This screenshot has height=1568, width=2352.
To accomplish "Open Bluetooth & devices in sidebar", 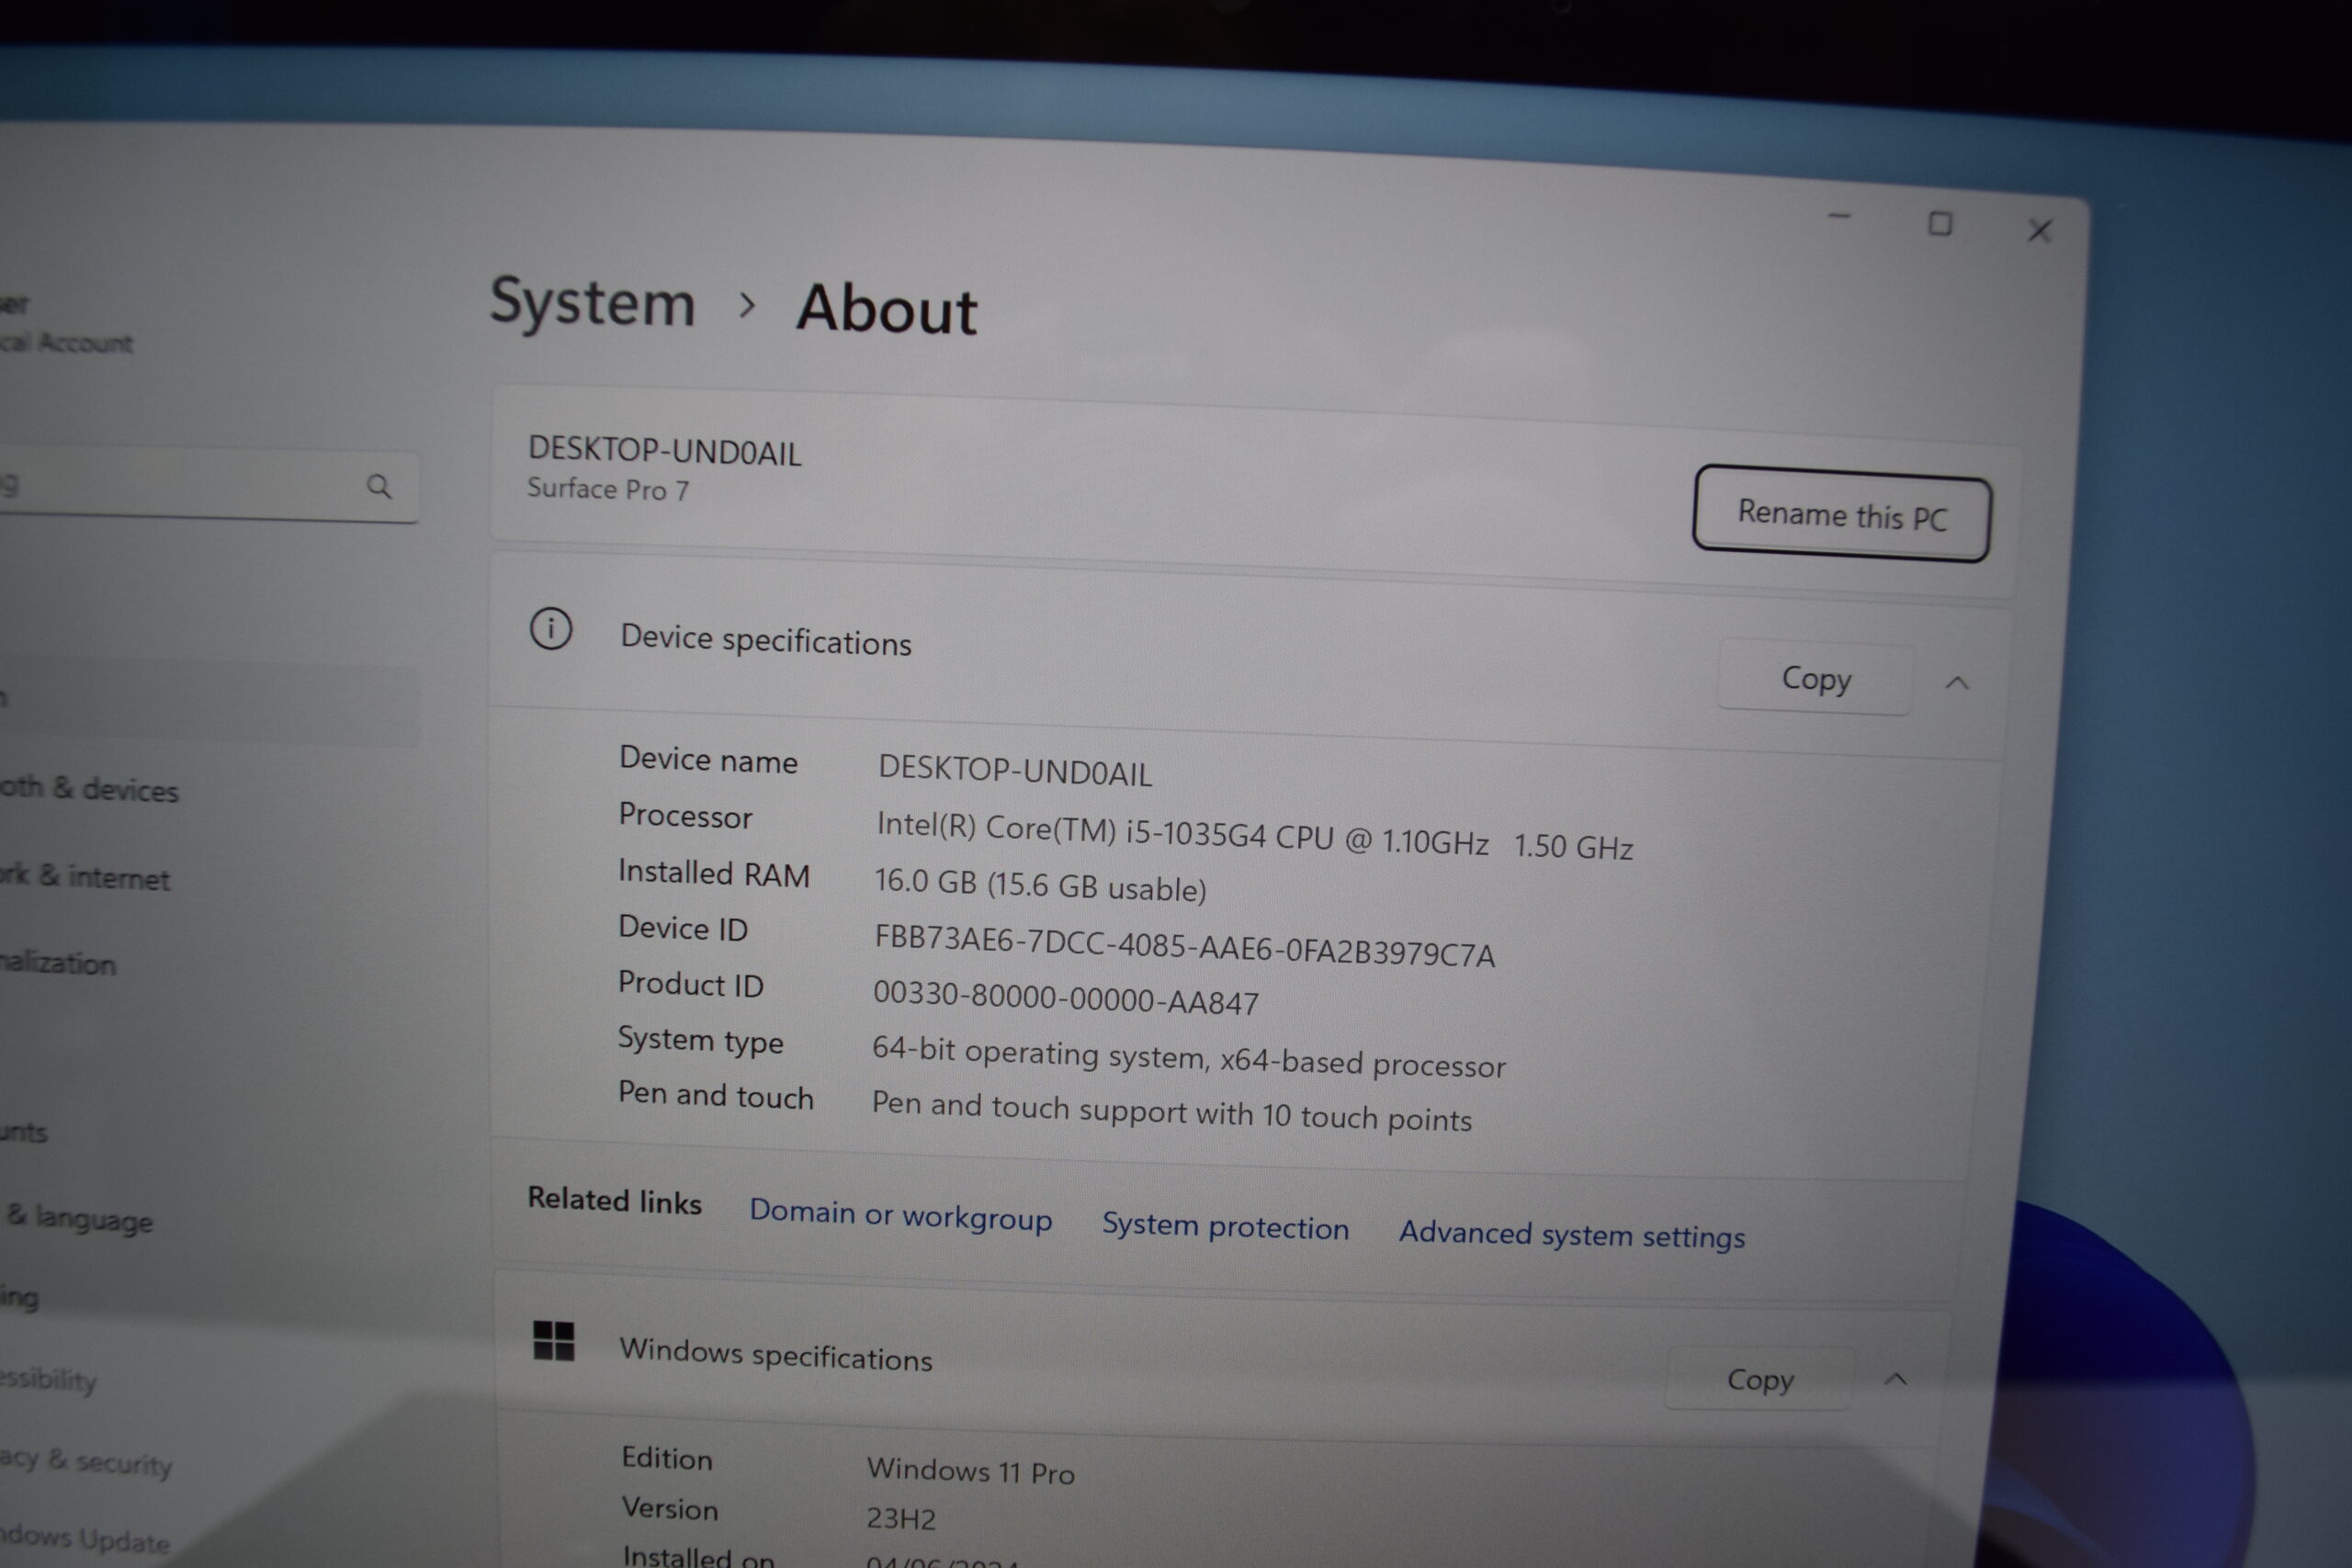I will 89,789.
